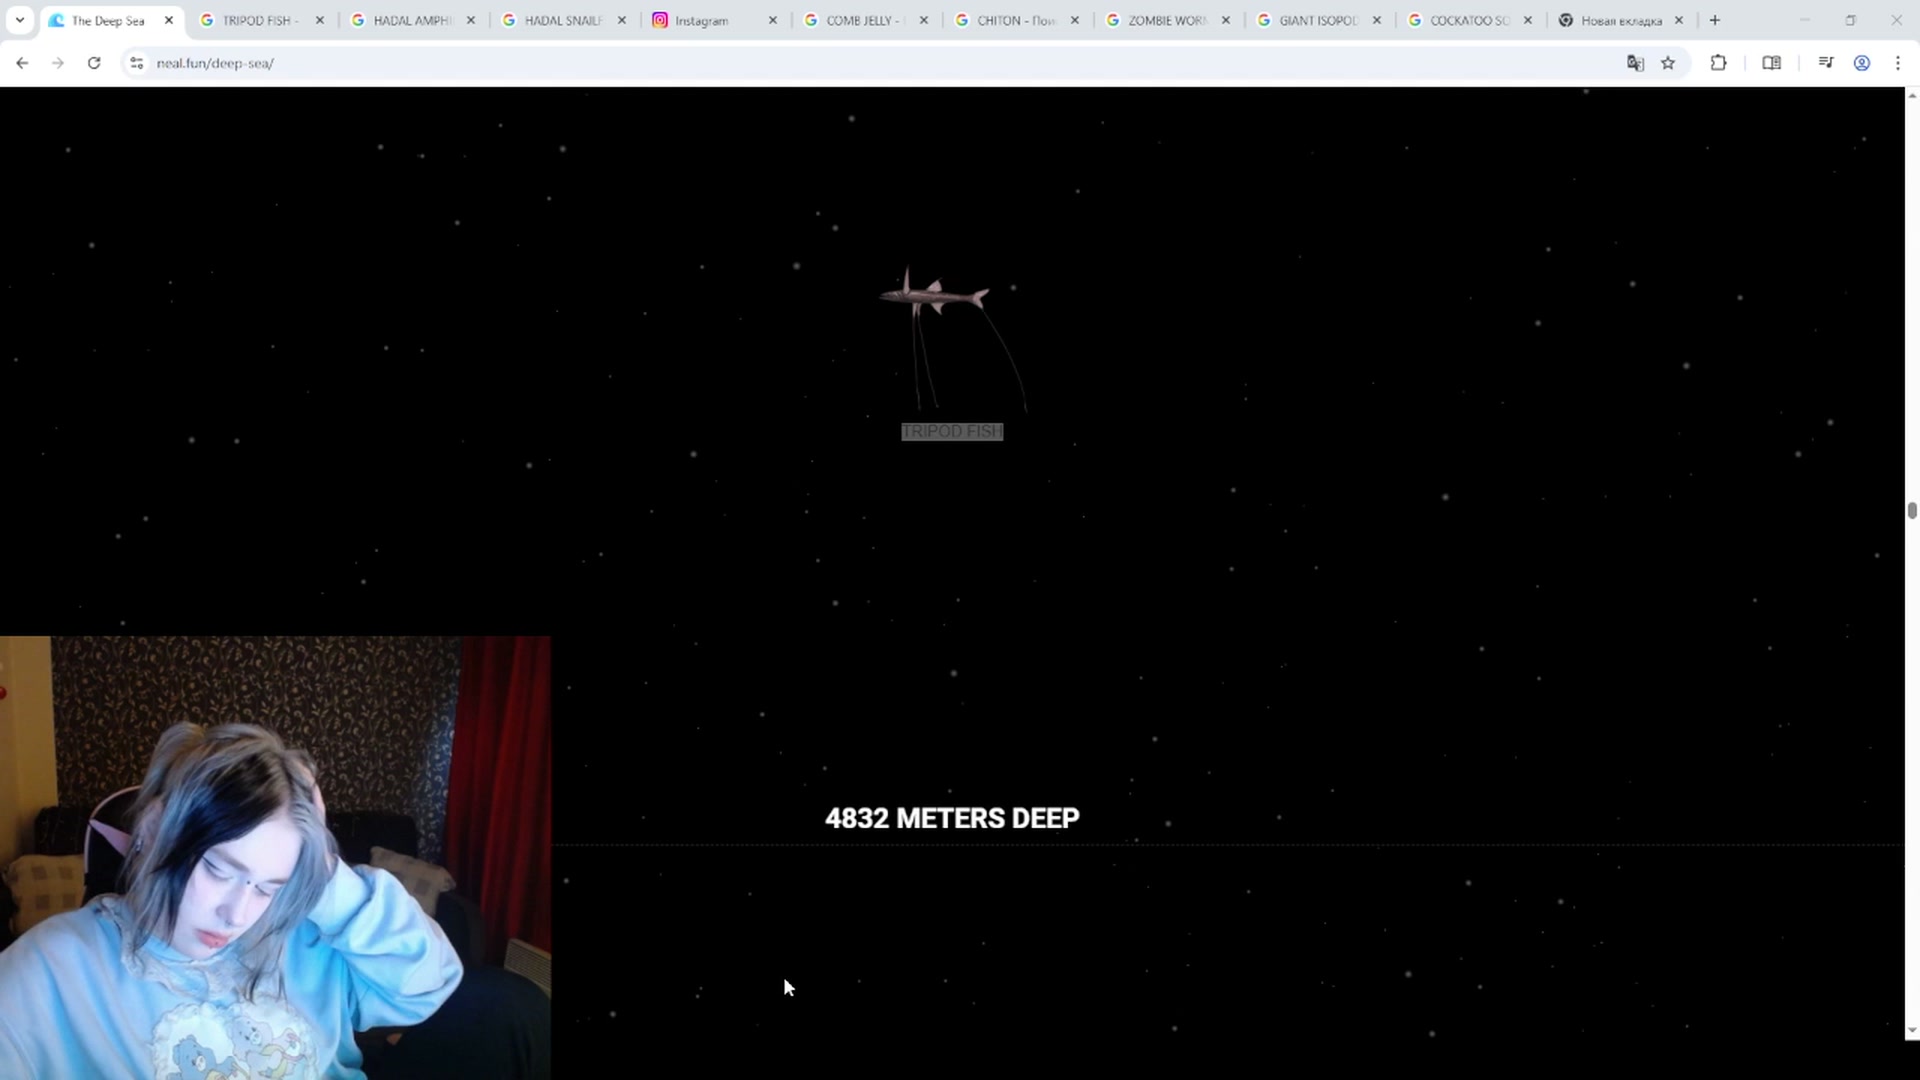Viewport: 1920px width, 1080px height.
Task: Switch to the HADAL AMPHIPOD tab
Action: [x=413, y=20]
